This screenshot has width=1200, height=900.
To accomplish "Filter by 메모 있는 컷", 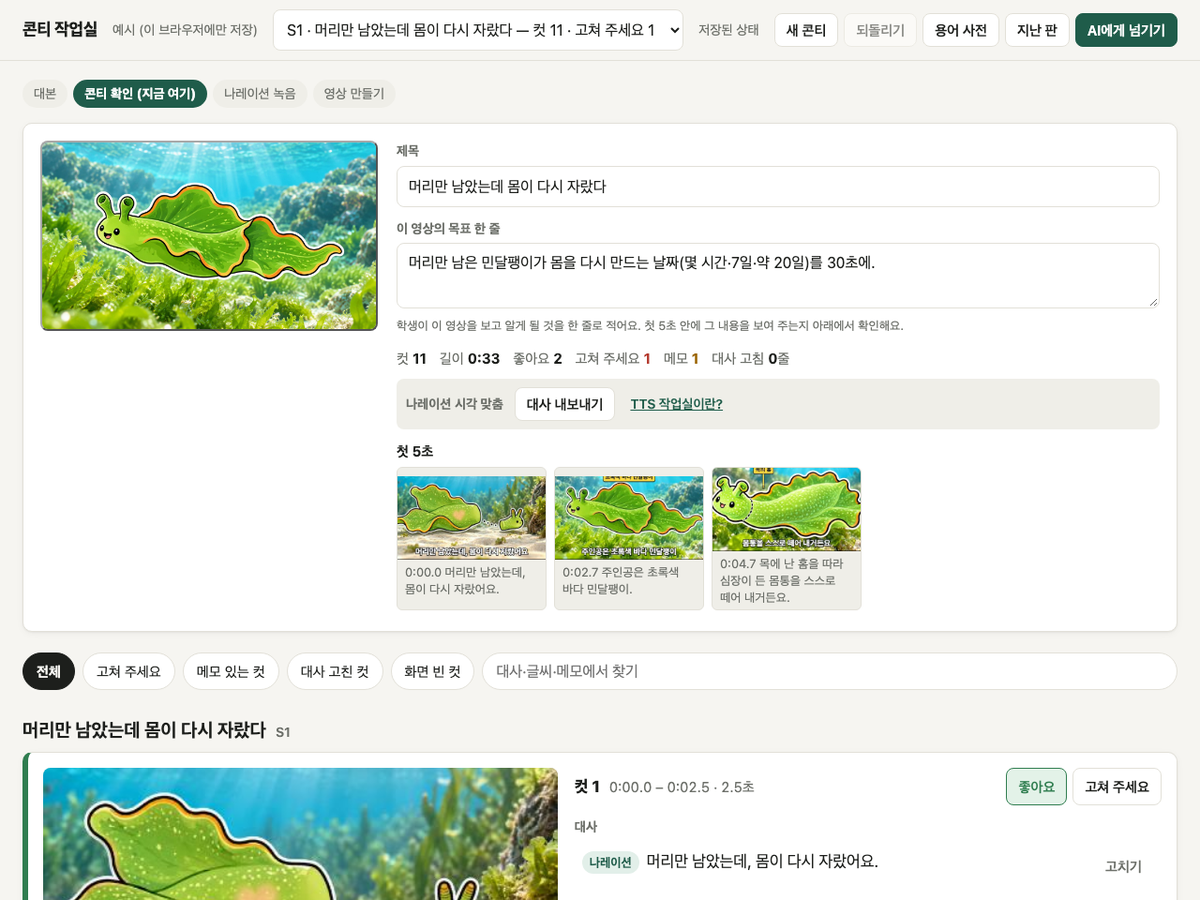I will [231, 671].
